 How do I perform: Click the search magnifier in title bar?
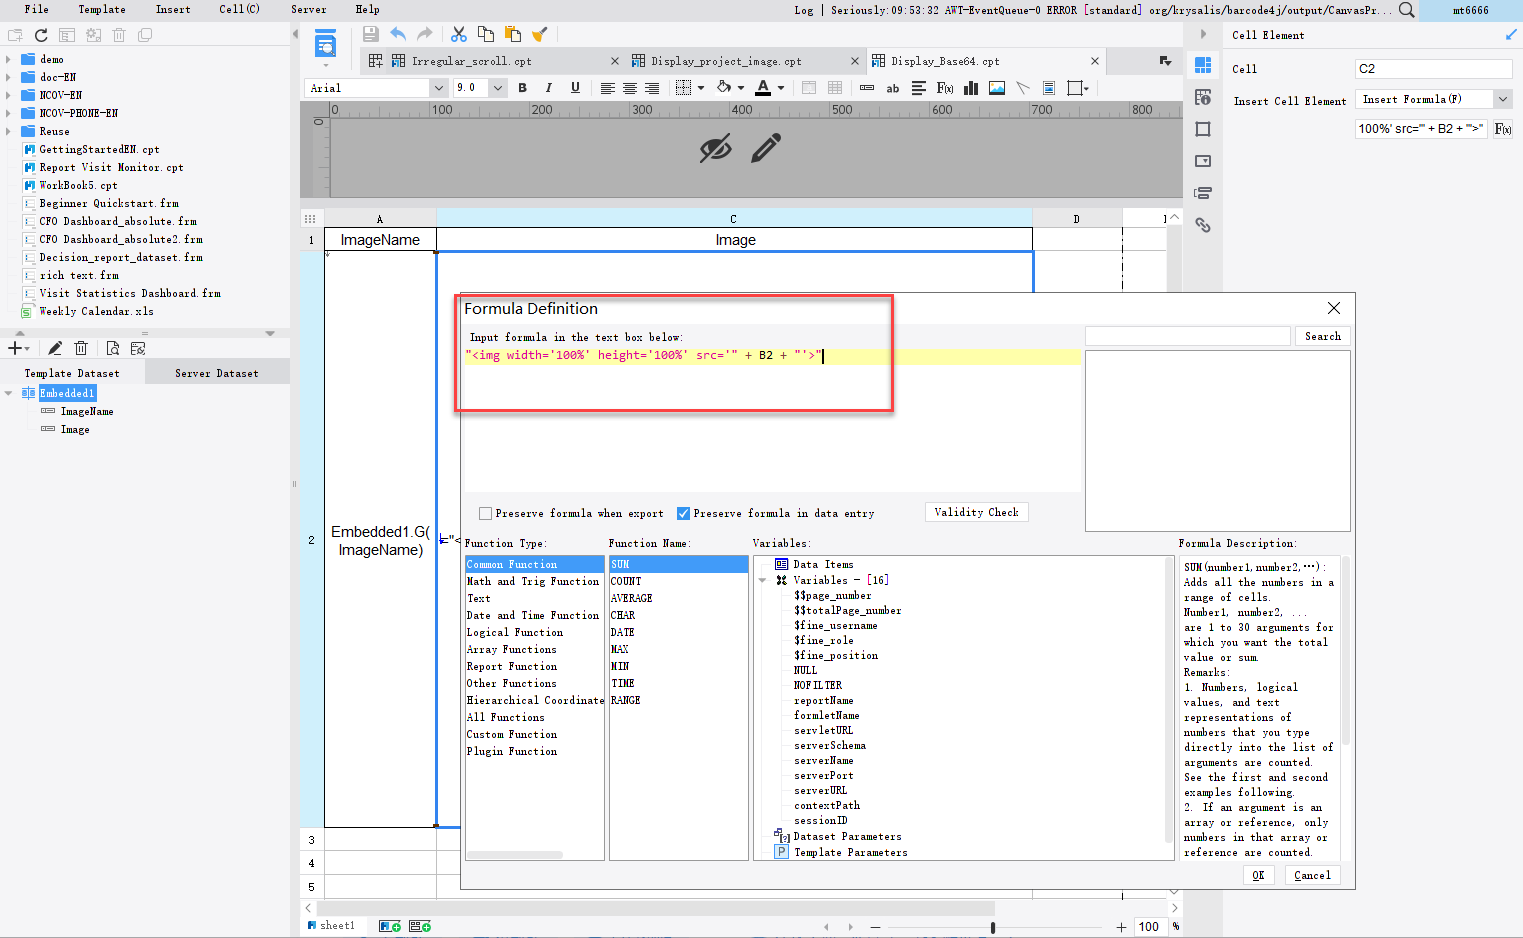(x=1406, y=10)
